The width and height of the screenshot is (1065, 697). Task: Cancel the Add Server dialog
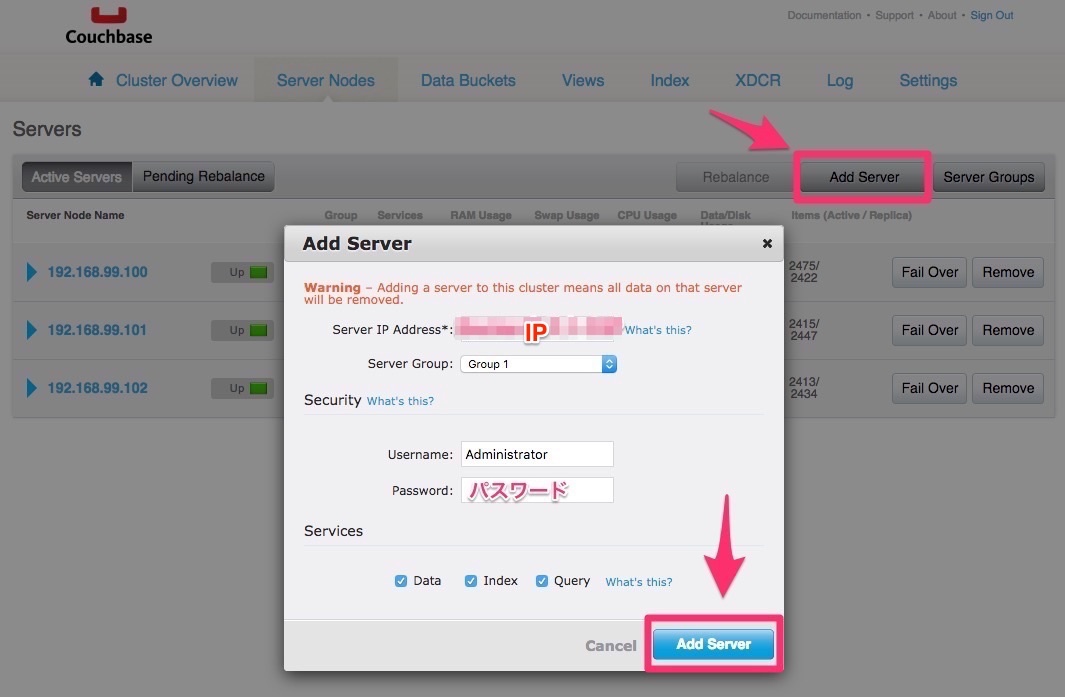(x=610, y=646)
